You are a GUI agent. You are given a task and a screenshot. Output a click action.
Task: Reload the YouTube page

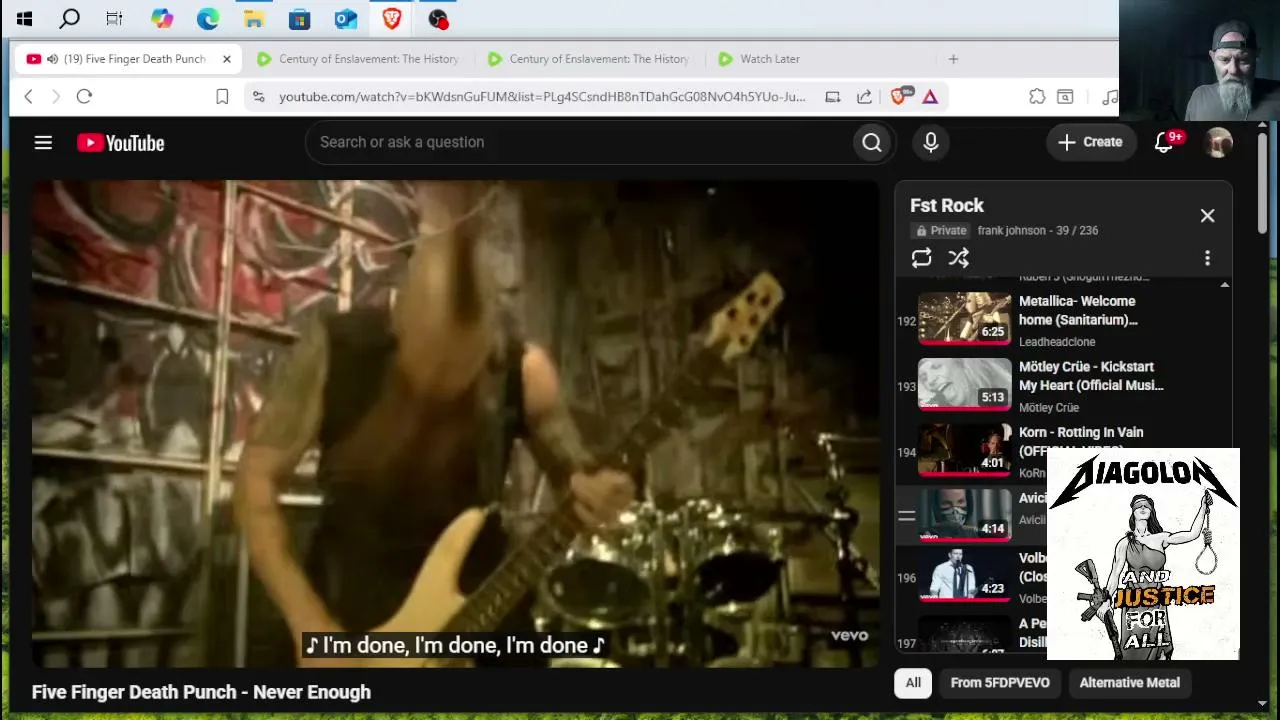(x=84, y=96)
